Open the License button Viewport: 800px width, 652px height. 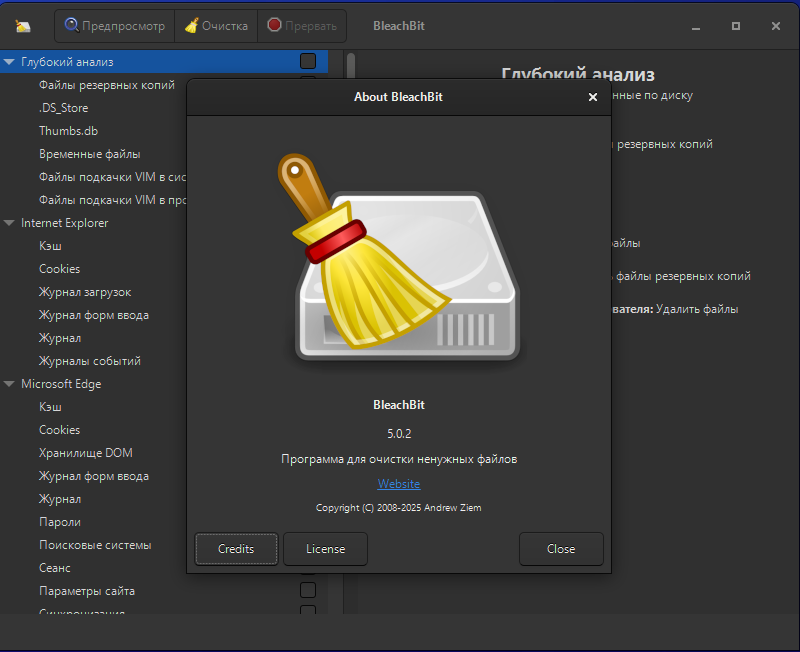point(325,549)
